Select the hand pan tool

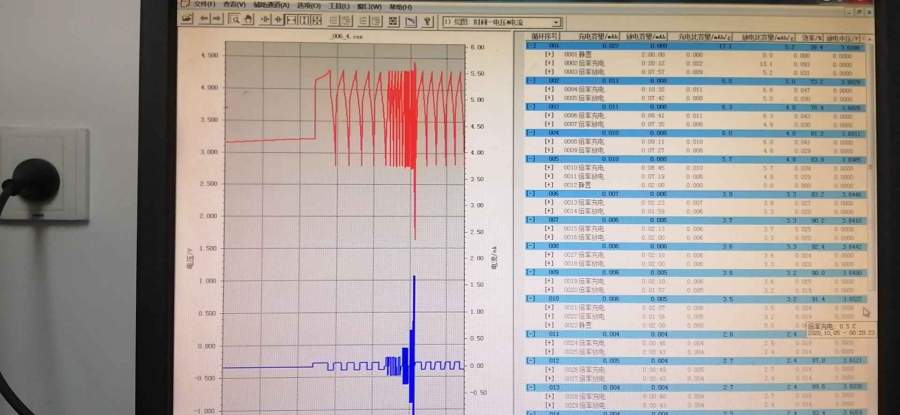tap(248, 20)
